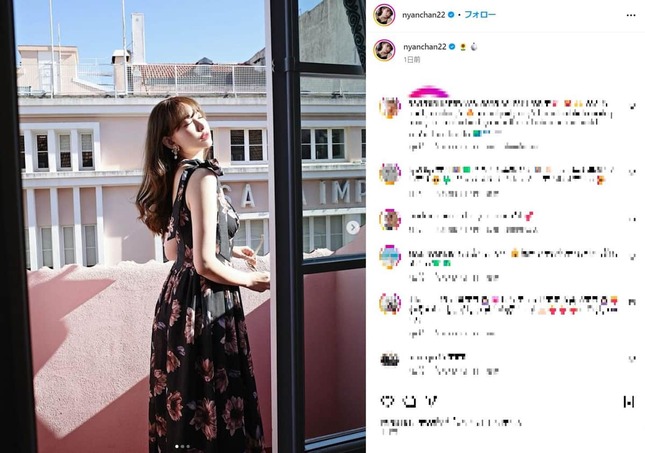This screenshot has height=453, width=645.
Task: Like the second comment with its heart
Action: pyautogui.click(x=632, y=172)
